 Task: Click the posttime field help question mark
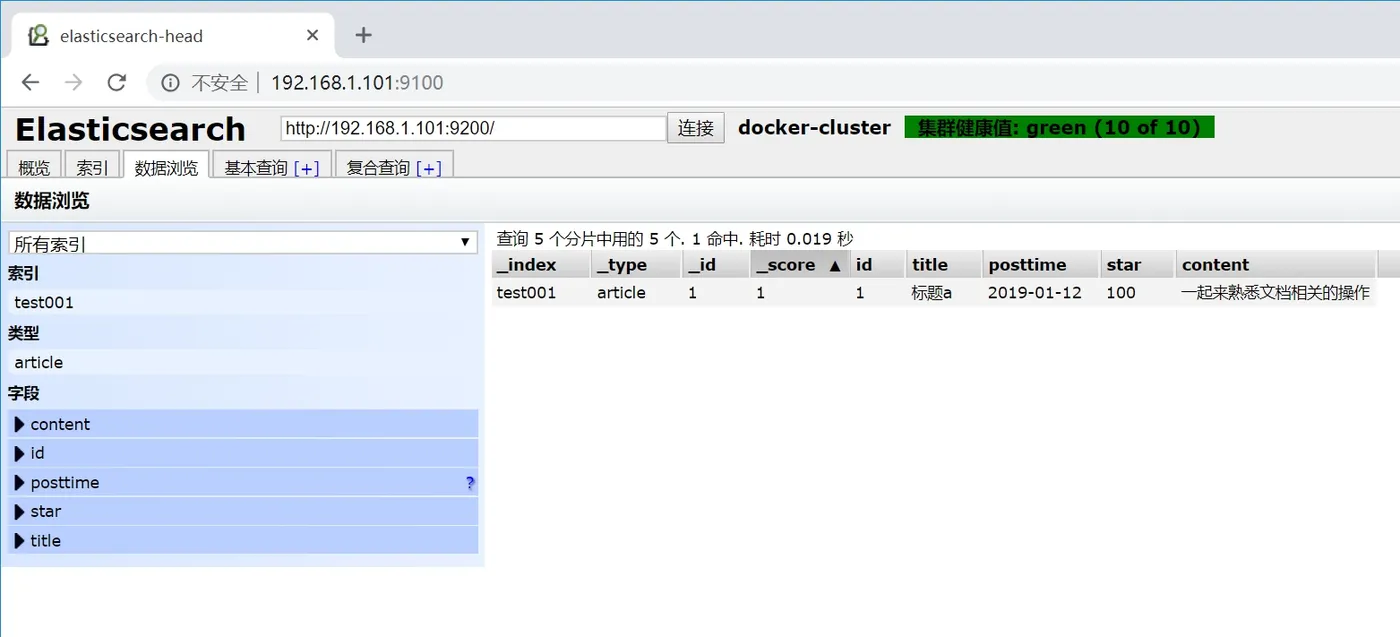click(x=470, y=483)
